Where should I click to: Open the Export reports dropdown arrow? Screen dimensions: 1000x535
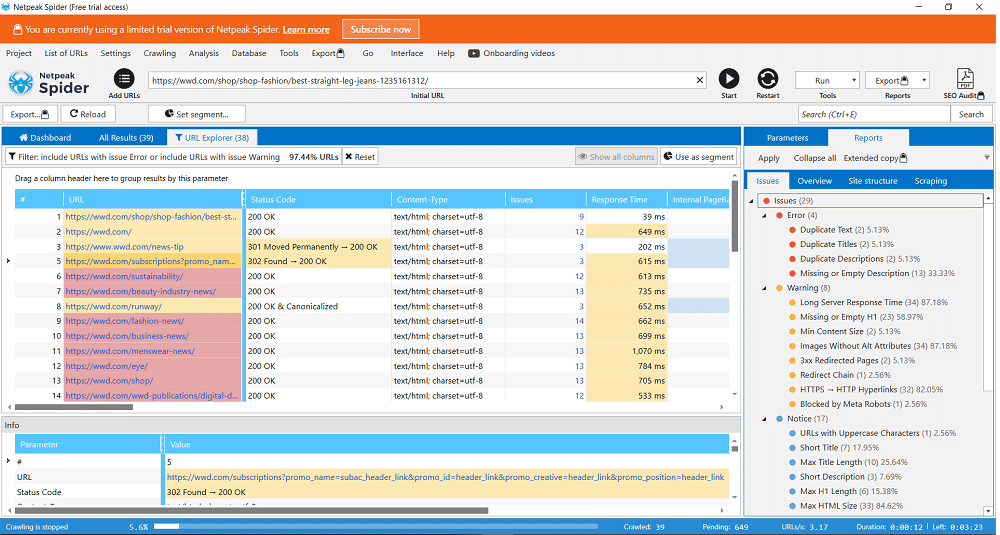(923, 80)
